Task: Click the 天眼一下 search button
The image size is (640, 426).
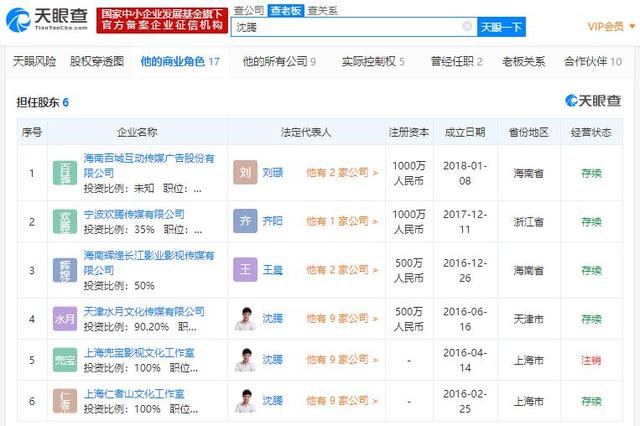Action: coord(501,27)
